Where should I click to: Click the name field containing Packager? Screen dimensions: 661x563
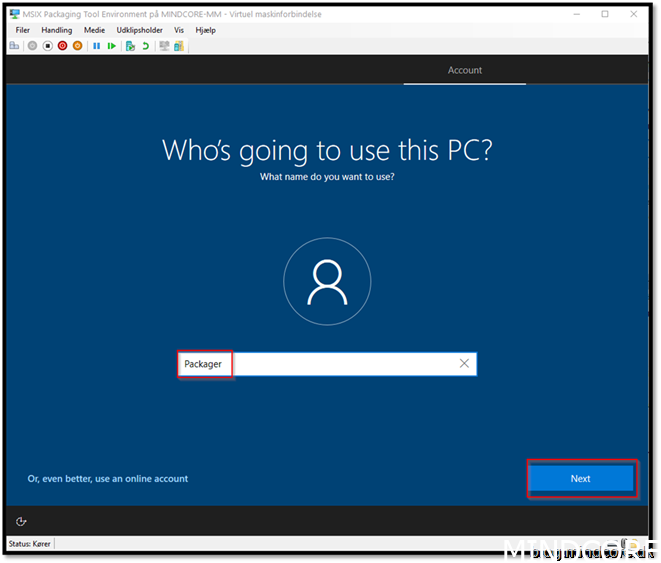pyautogui.click(x=326, y=364)
